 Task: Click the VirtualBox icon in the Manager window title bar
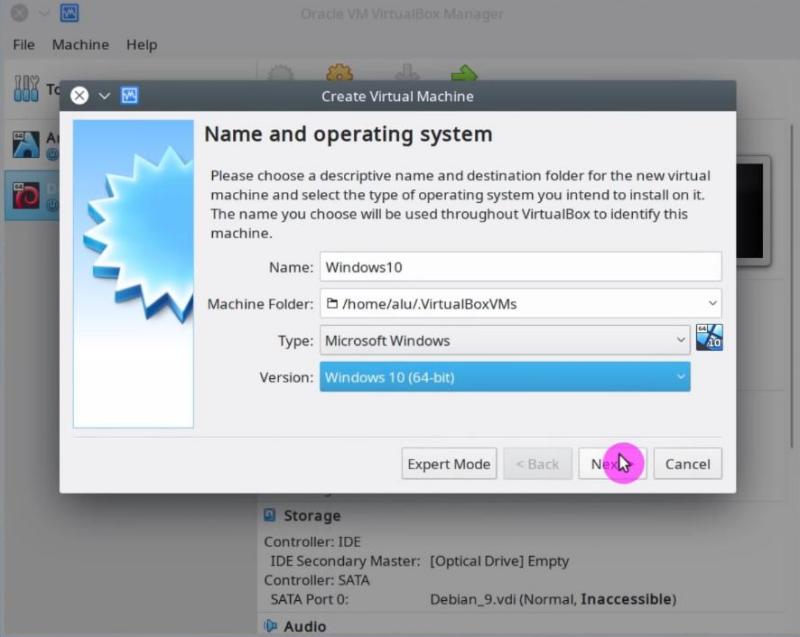pos(69,13)
